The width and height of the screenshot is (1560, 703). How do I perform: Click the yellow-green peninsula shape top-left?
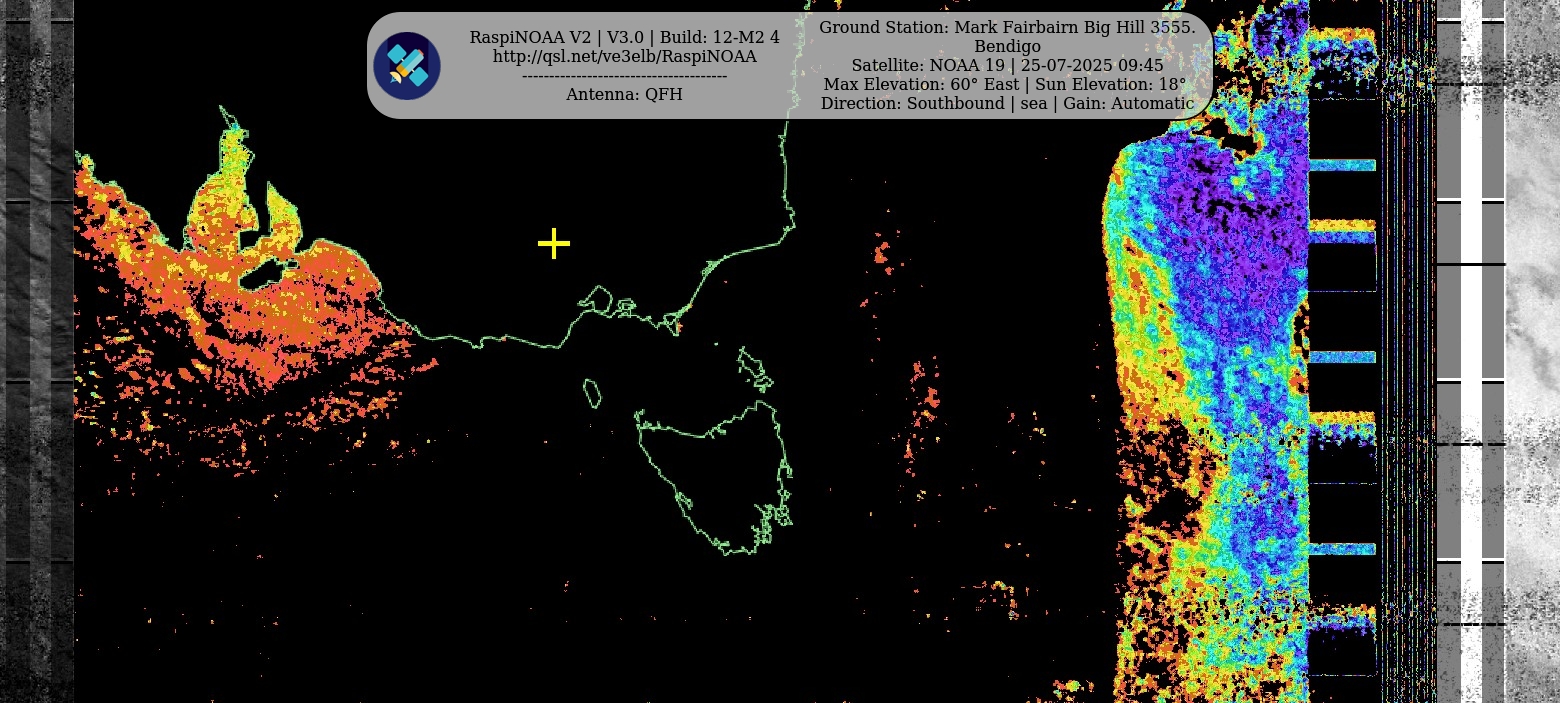pyautogui.click(x=232, y=170)
